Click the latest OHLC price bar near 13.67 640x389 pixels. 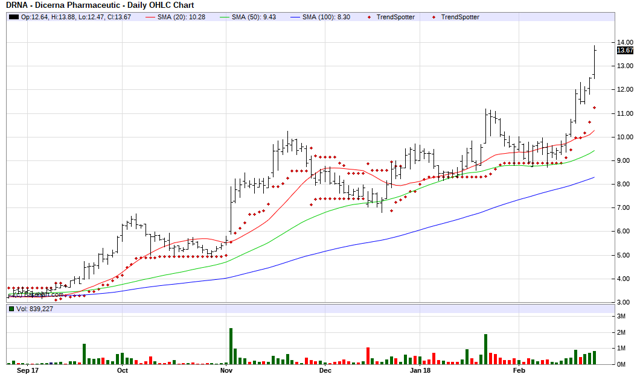[595, 62]
